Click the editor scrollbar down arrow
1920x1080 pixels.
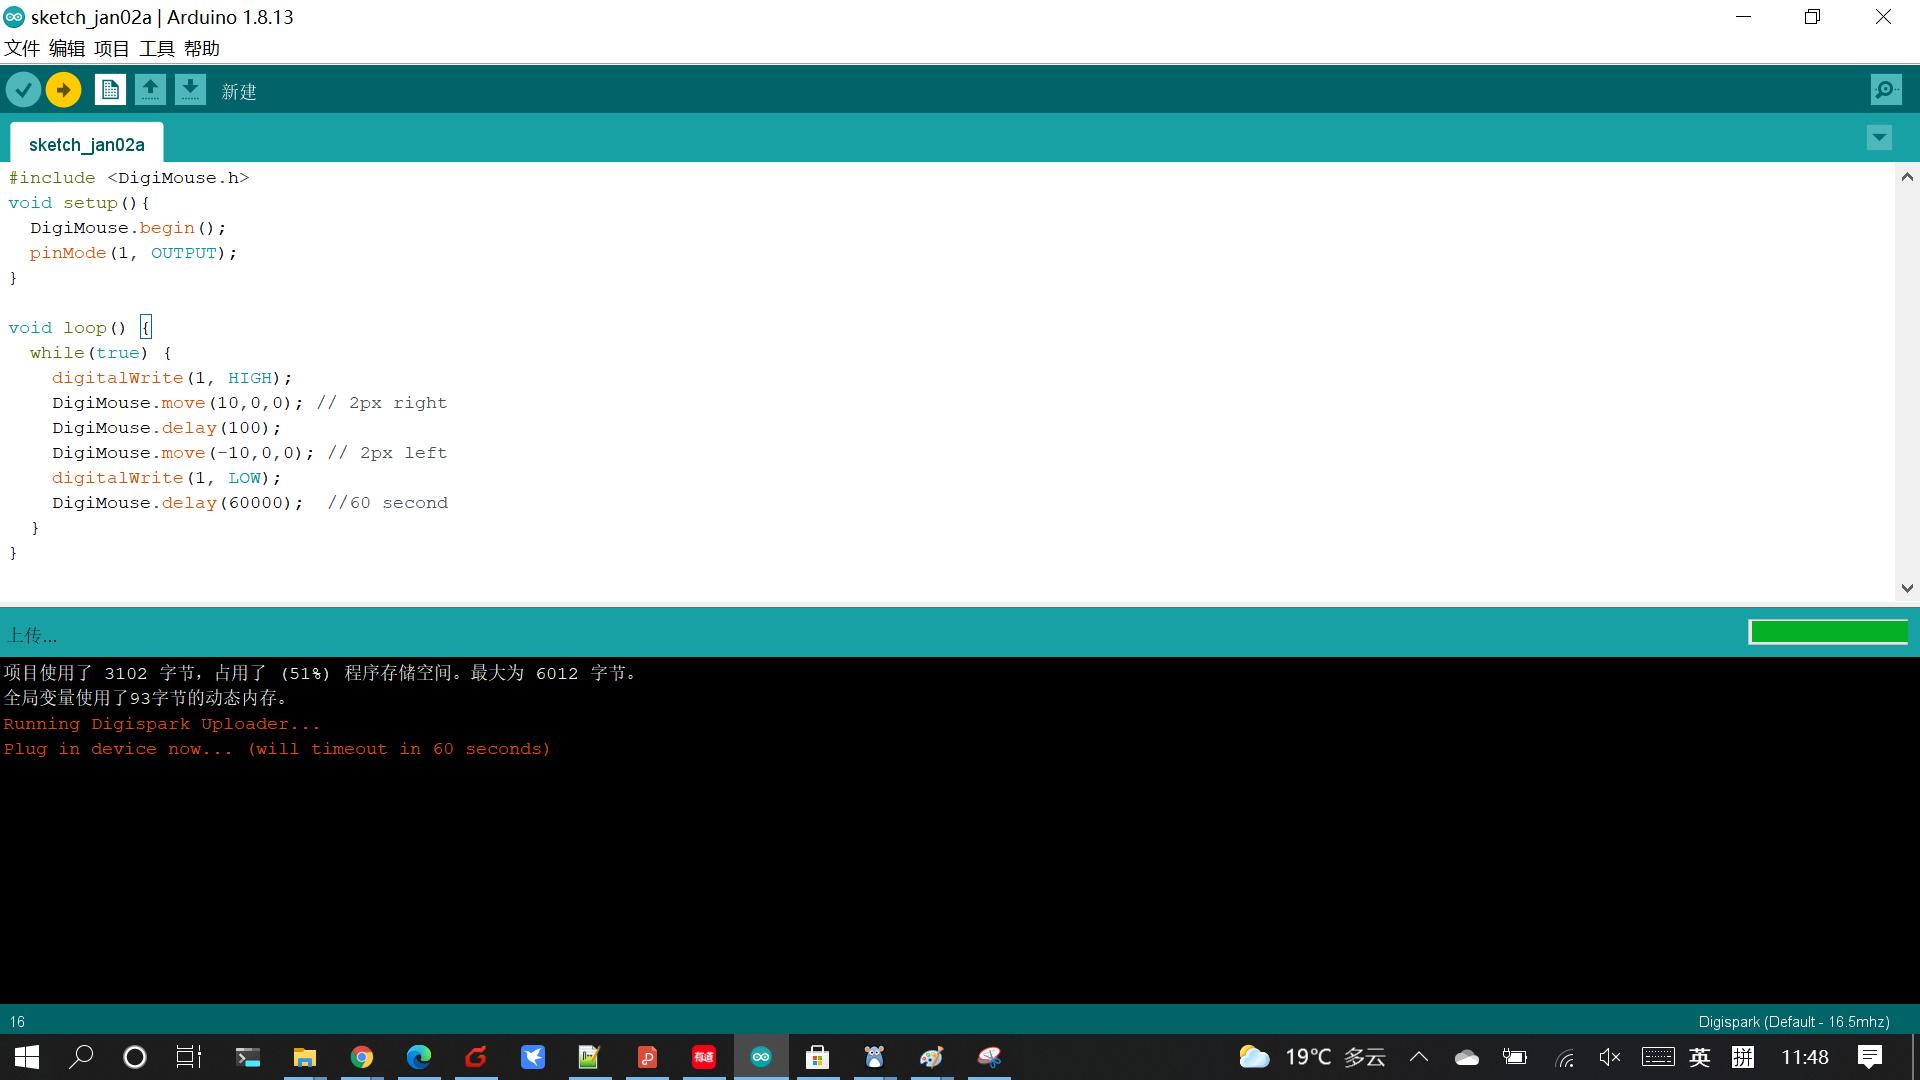pos(1906,588)
